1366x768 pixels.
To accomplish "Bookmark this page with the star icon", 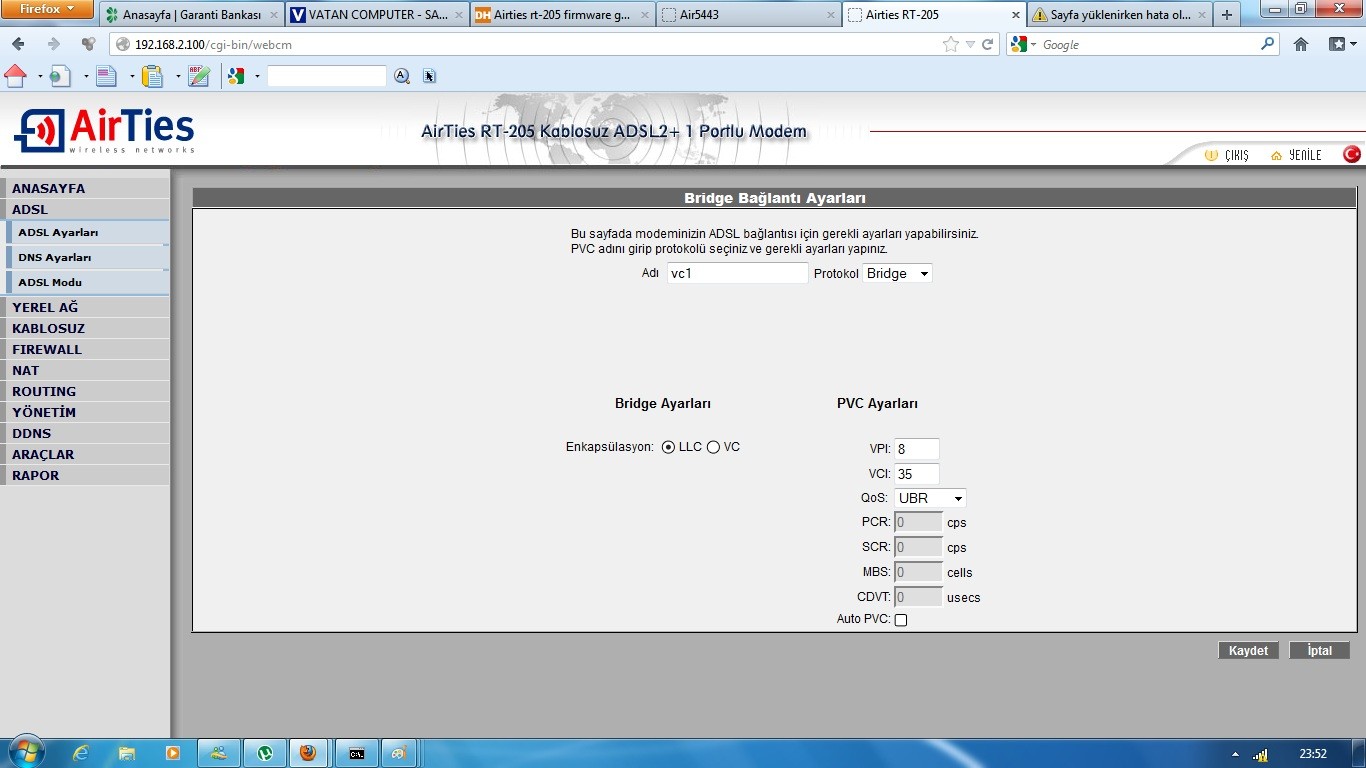I will (950, 44).
